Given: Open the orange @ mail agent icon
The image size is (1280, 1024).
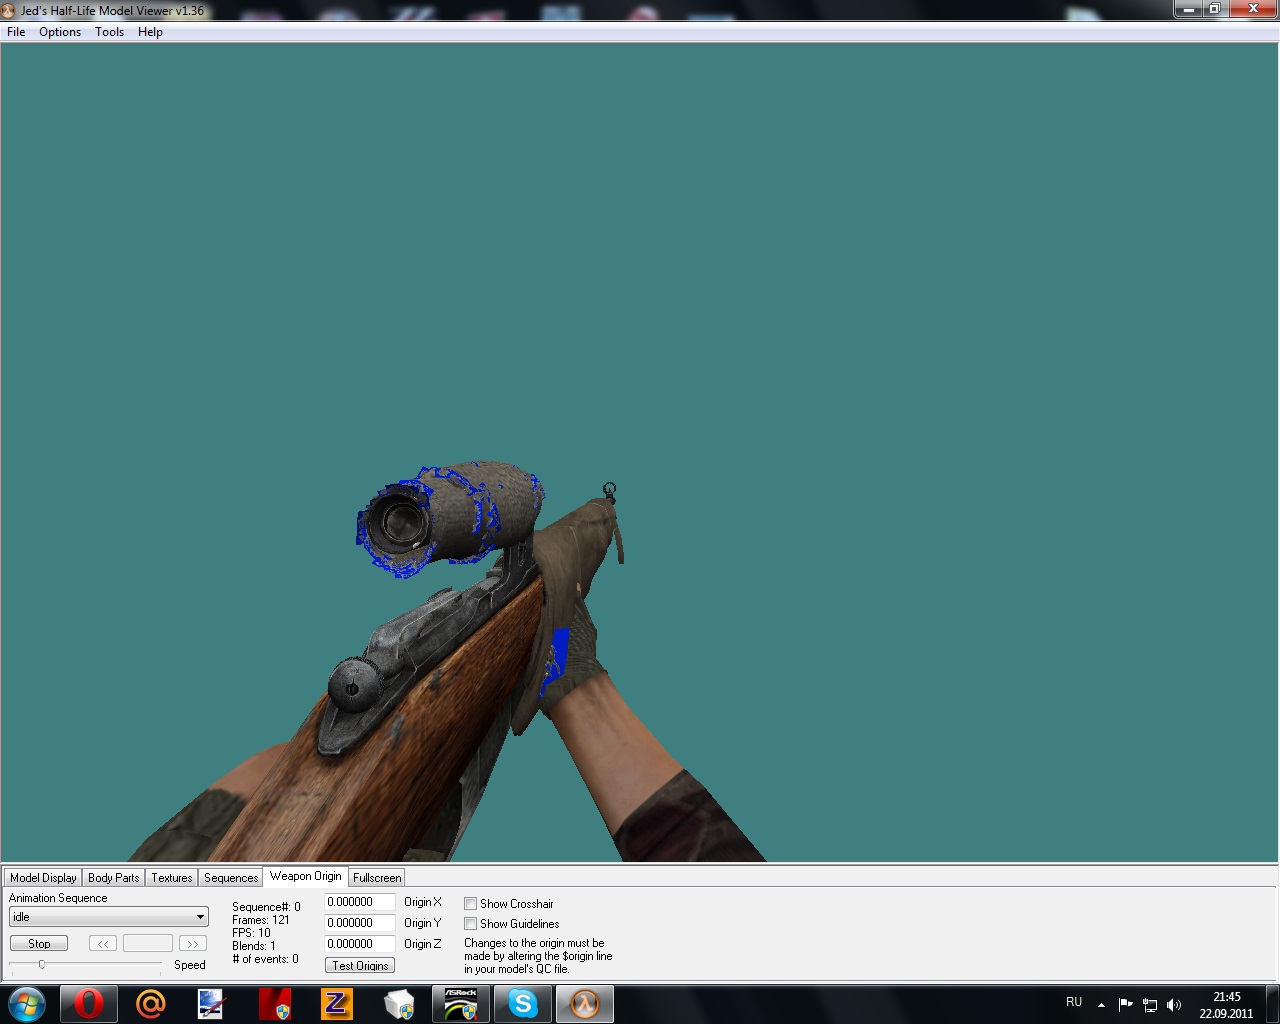Looking at the screenshot, I should tap(150, 1003).
